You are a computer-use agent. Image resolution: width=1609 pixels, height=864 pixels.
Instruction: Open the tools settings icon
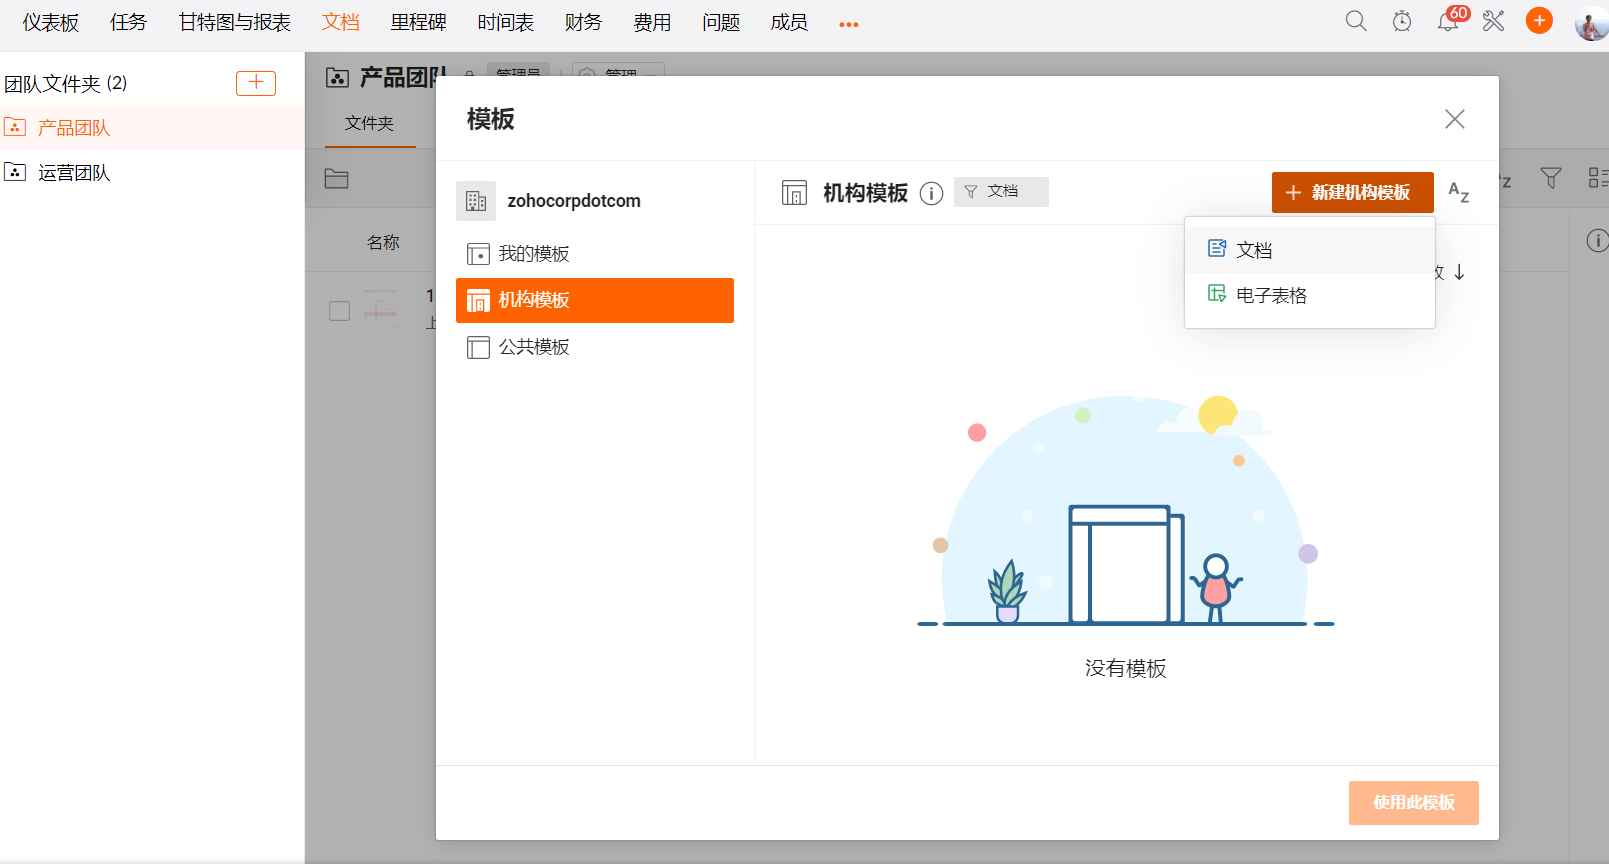coord(1493,21)
